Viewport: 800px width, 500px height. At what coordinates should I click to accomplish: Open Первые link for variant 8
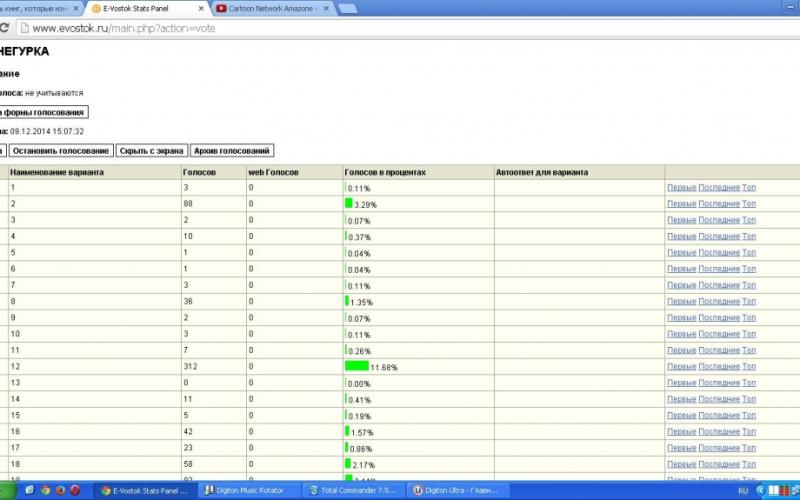tap(681, 301)
